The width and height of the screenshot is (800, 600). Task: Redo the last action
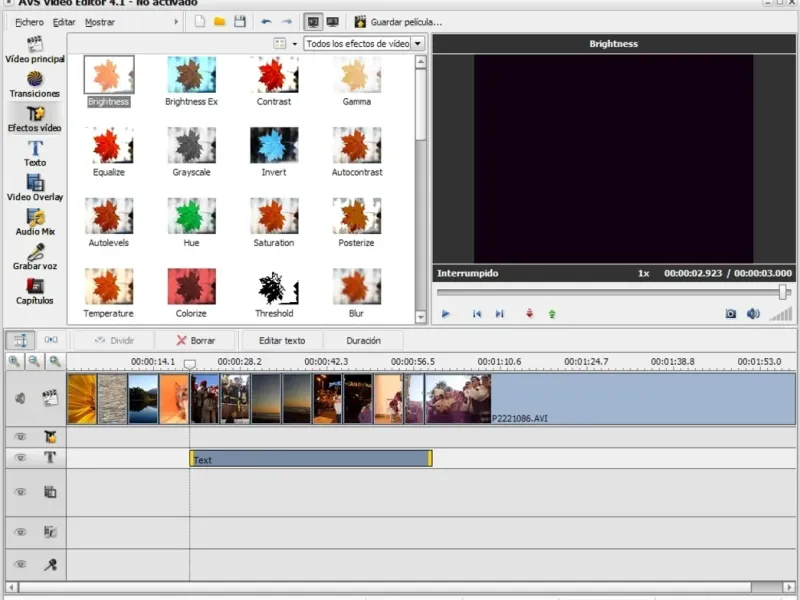coord(287,21)
